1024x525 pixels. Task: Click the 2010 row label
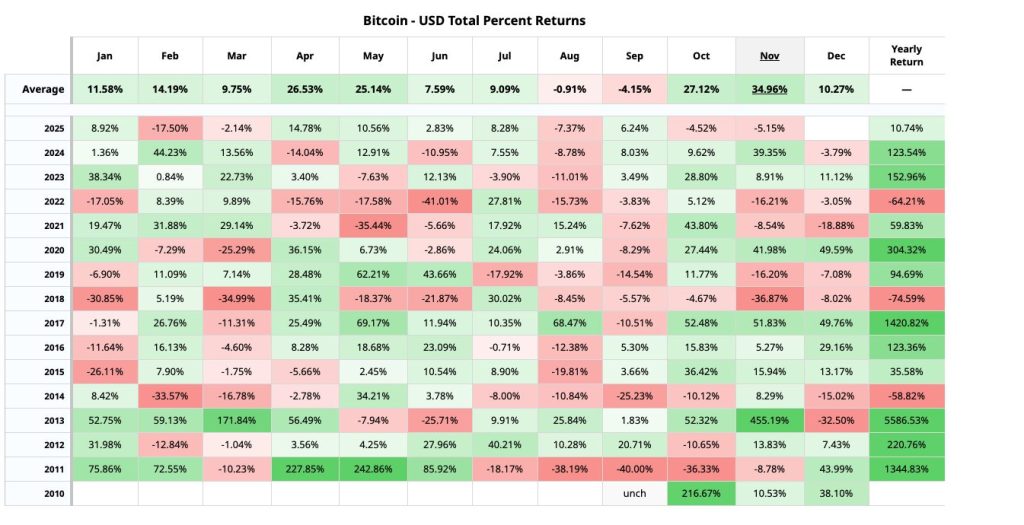(54, 493)
